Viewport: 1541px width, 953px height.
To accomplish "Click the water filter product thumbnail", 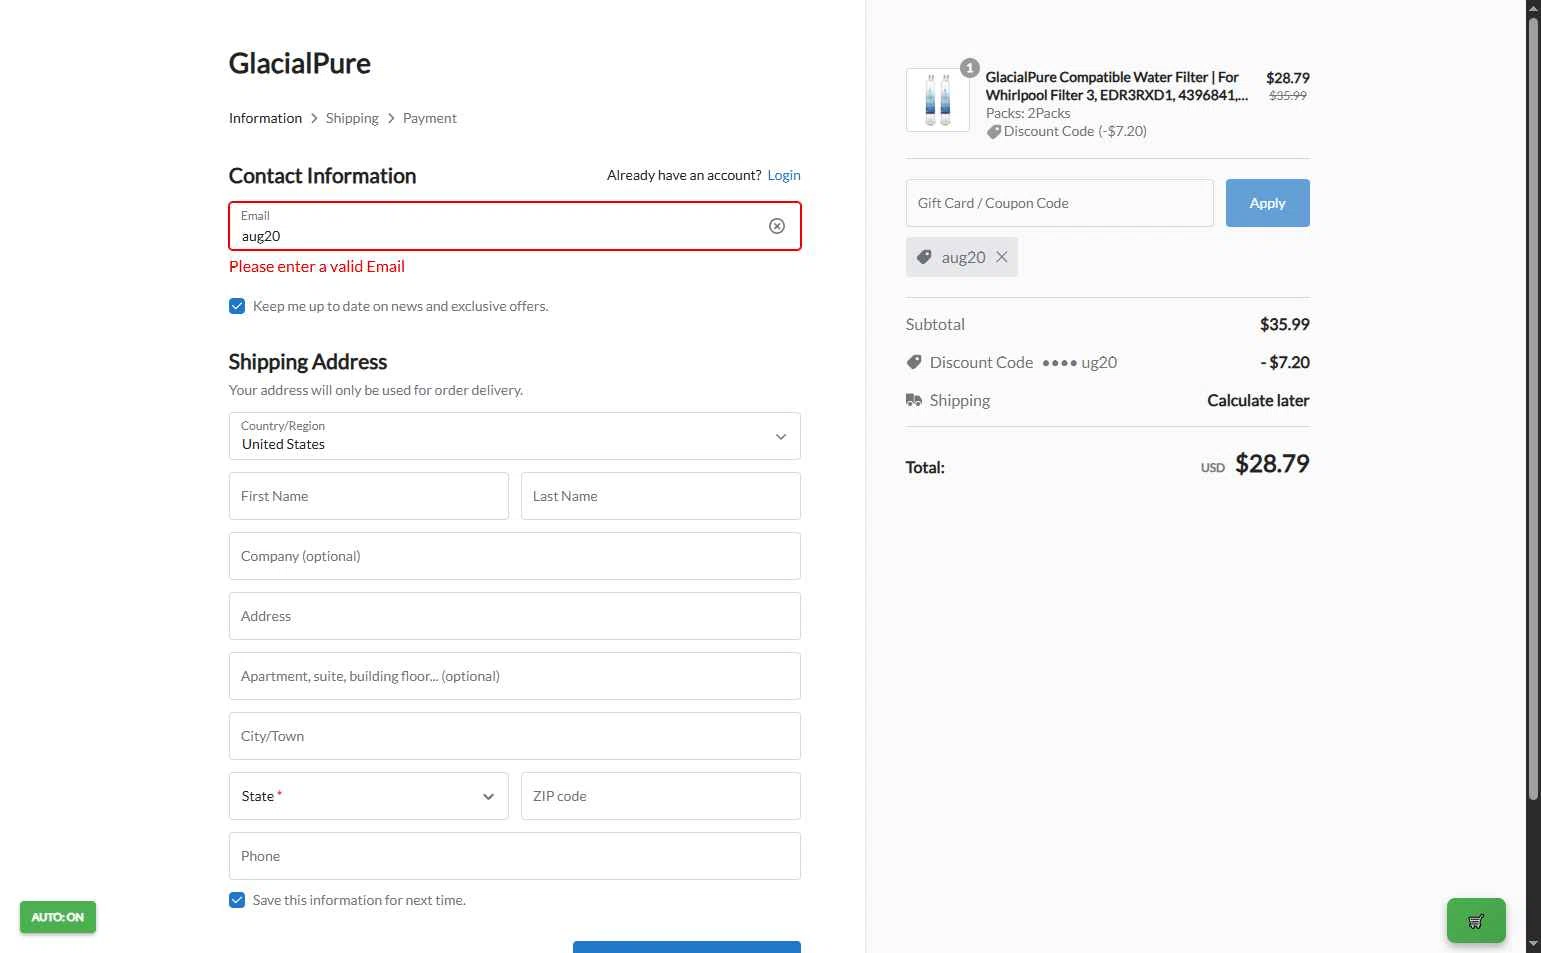I will pyautogui.click(x=938, y=100).
